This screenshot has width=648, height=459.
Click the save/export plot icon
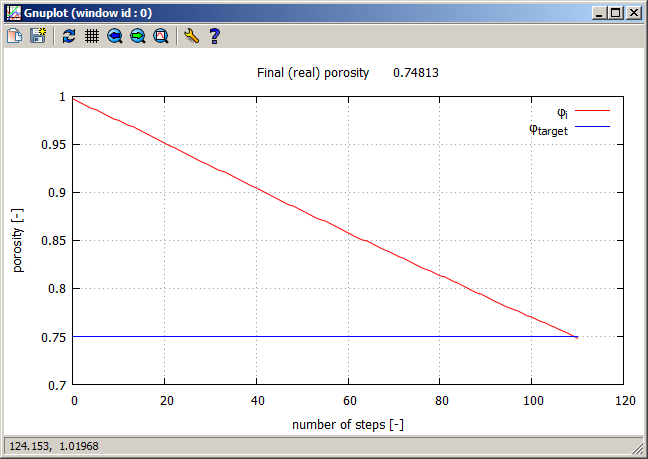(x=38, y=36)
